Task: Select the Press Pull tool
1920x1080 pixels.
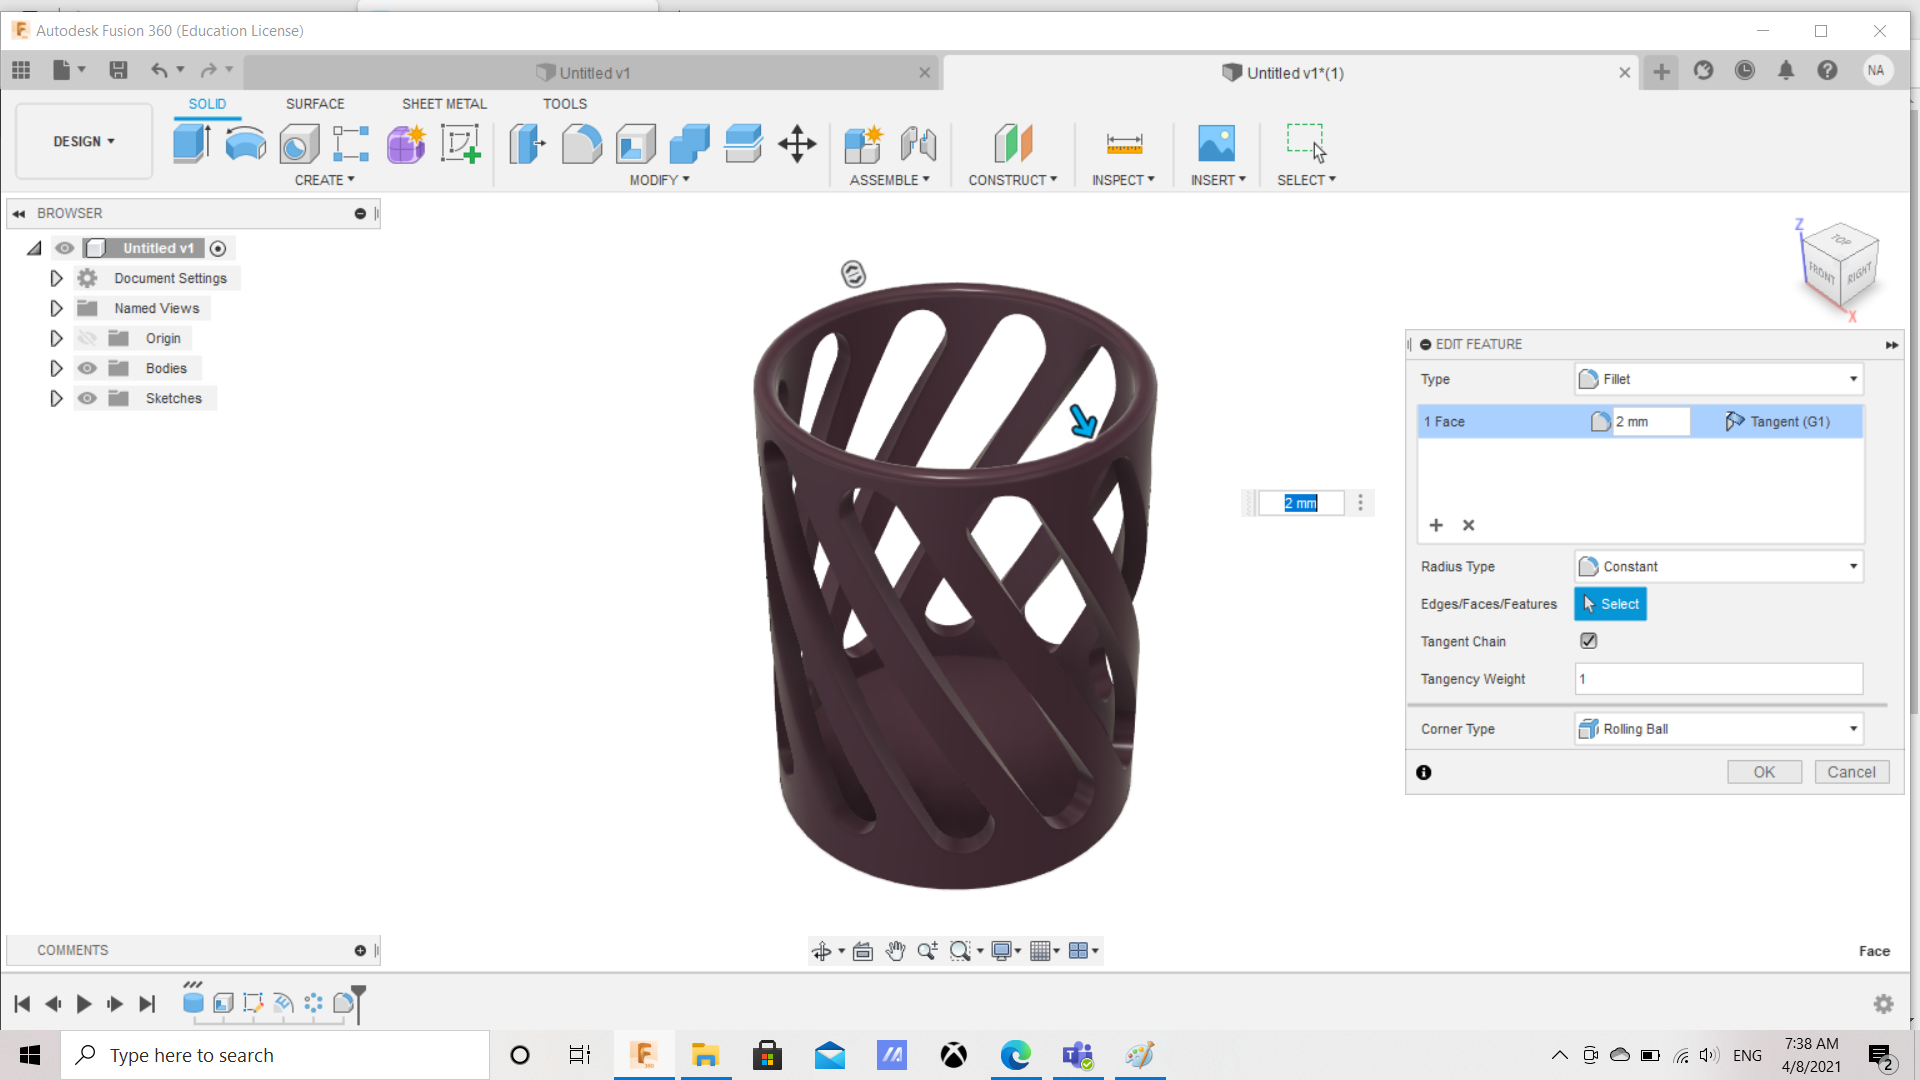Action: (x=527, y=144)
